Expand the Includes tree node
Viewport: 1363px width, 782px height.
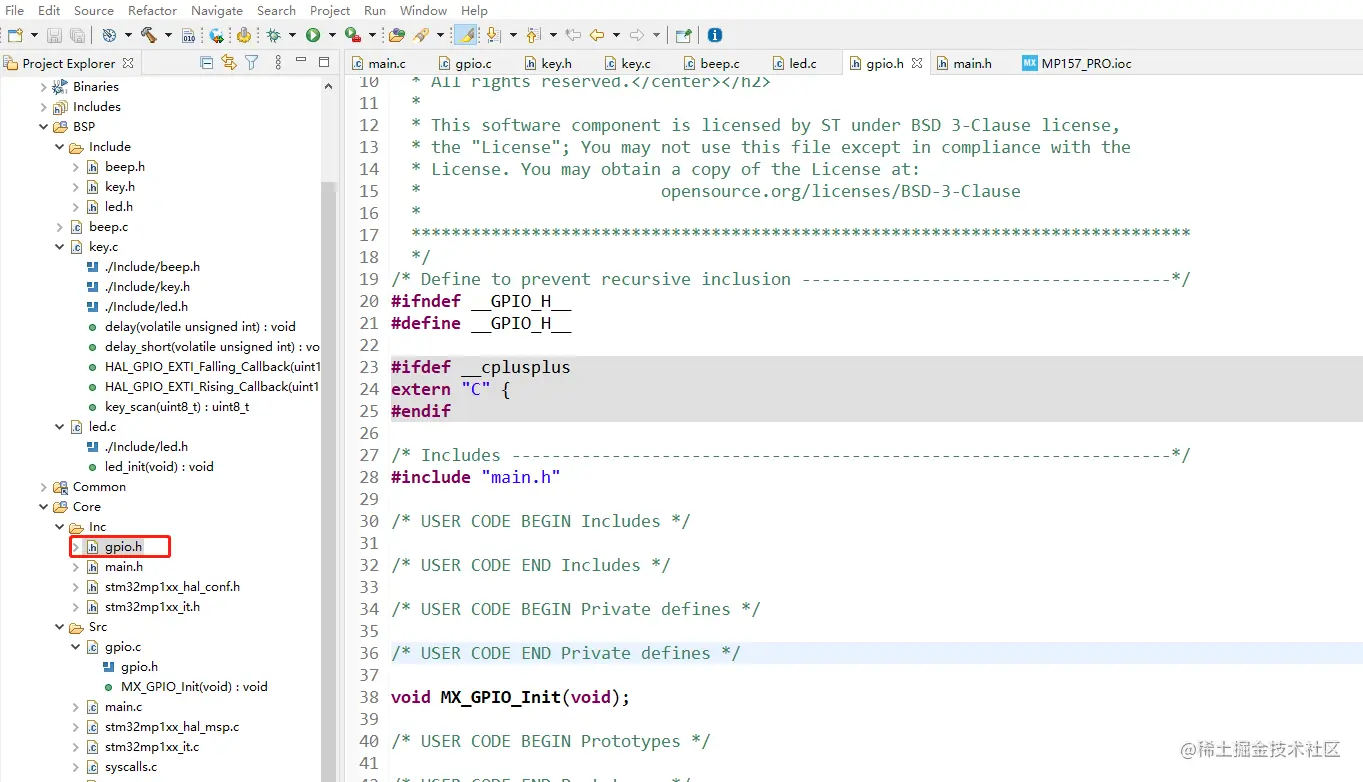coord(43,107)
